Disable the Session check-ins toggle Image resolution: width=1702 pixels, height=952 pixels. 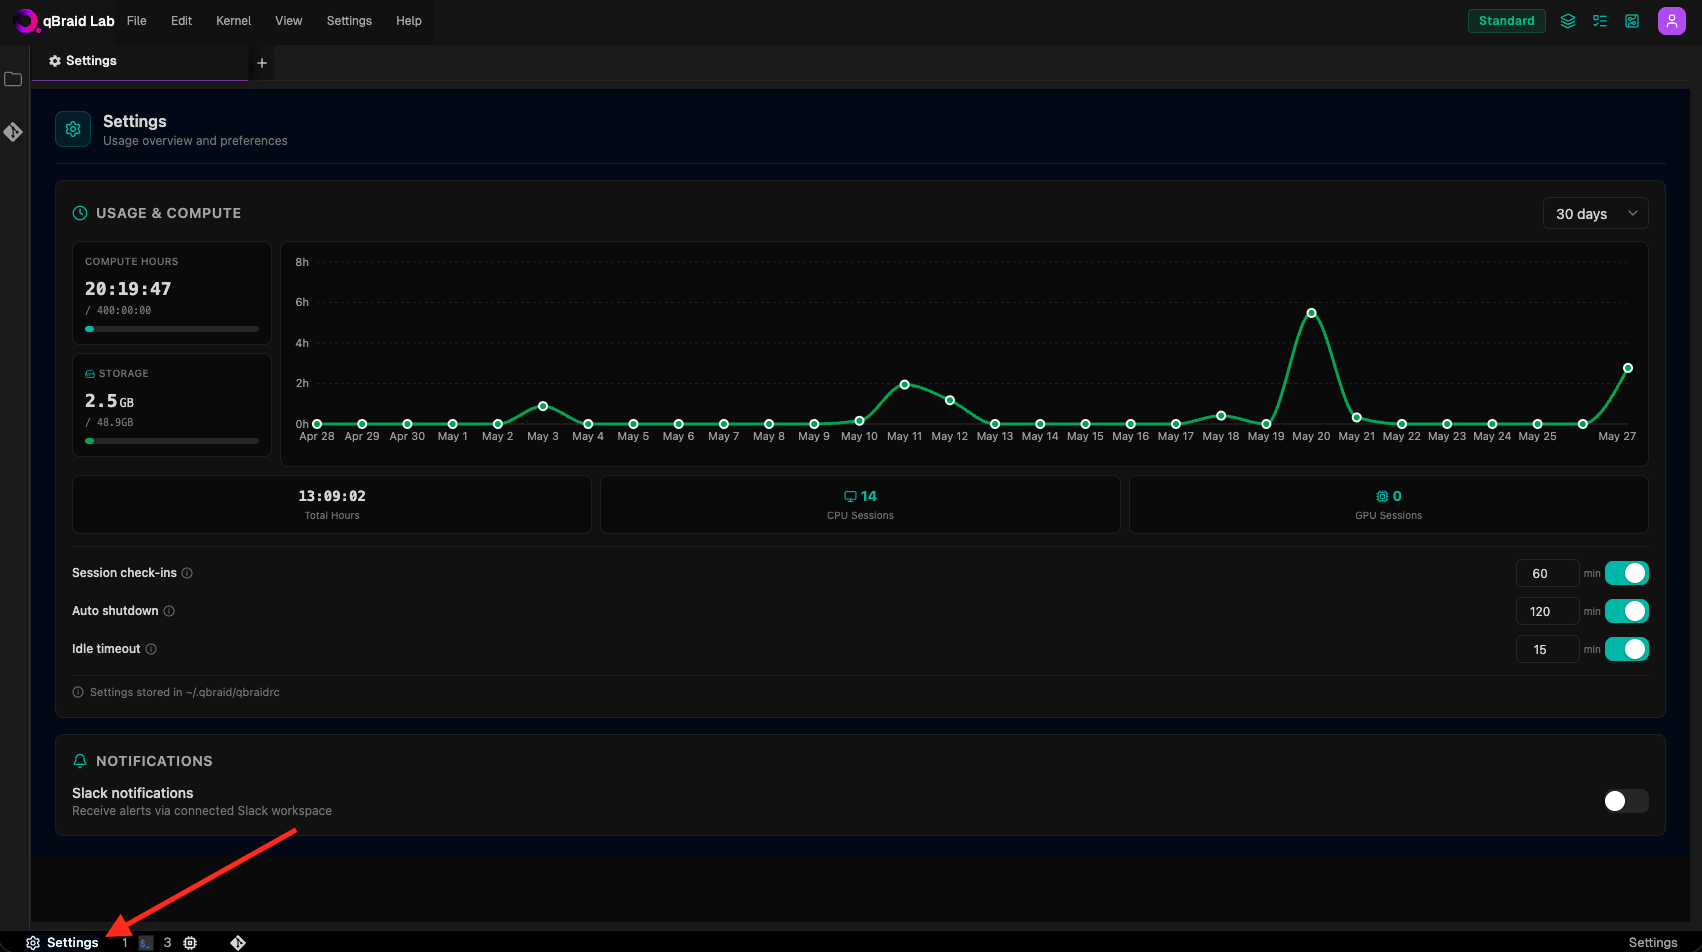(x=1627, y=573)
